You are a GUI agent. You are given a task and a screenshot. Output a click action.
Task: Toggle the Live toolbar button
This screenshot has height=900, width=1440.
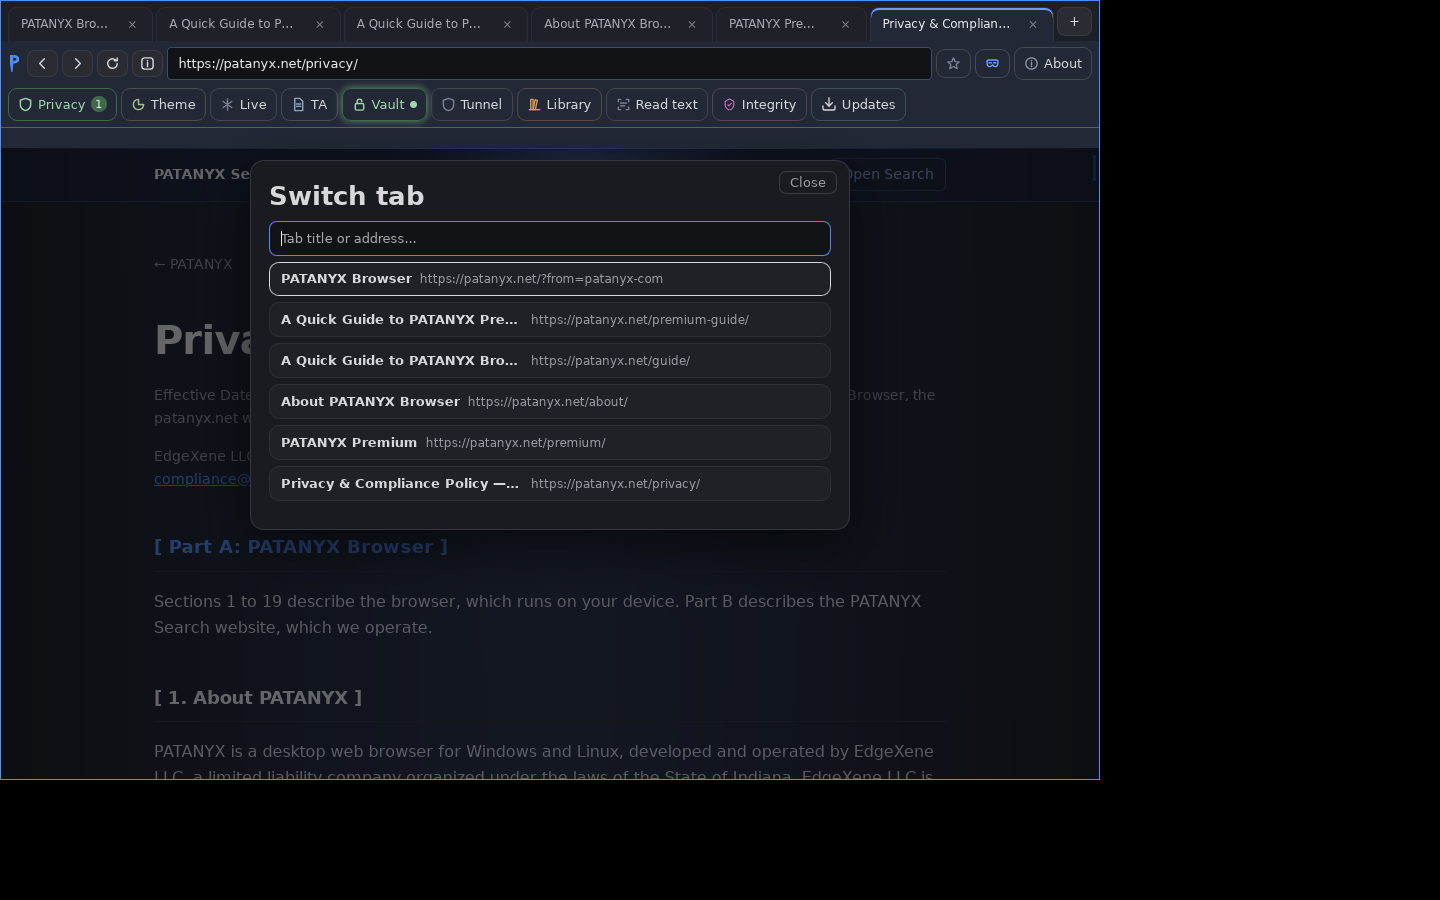(x=243, y=104)
